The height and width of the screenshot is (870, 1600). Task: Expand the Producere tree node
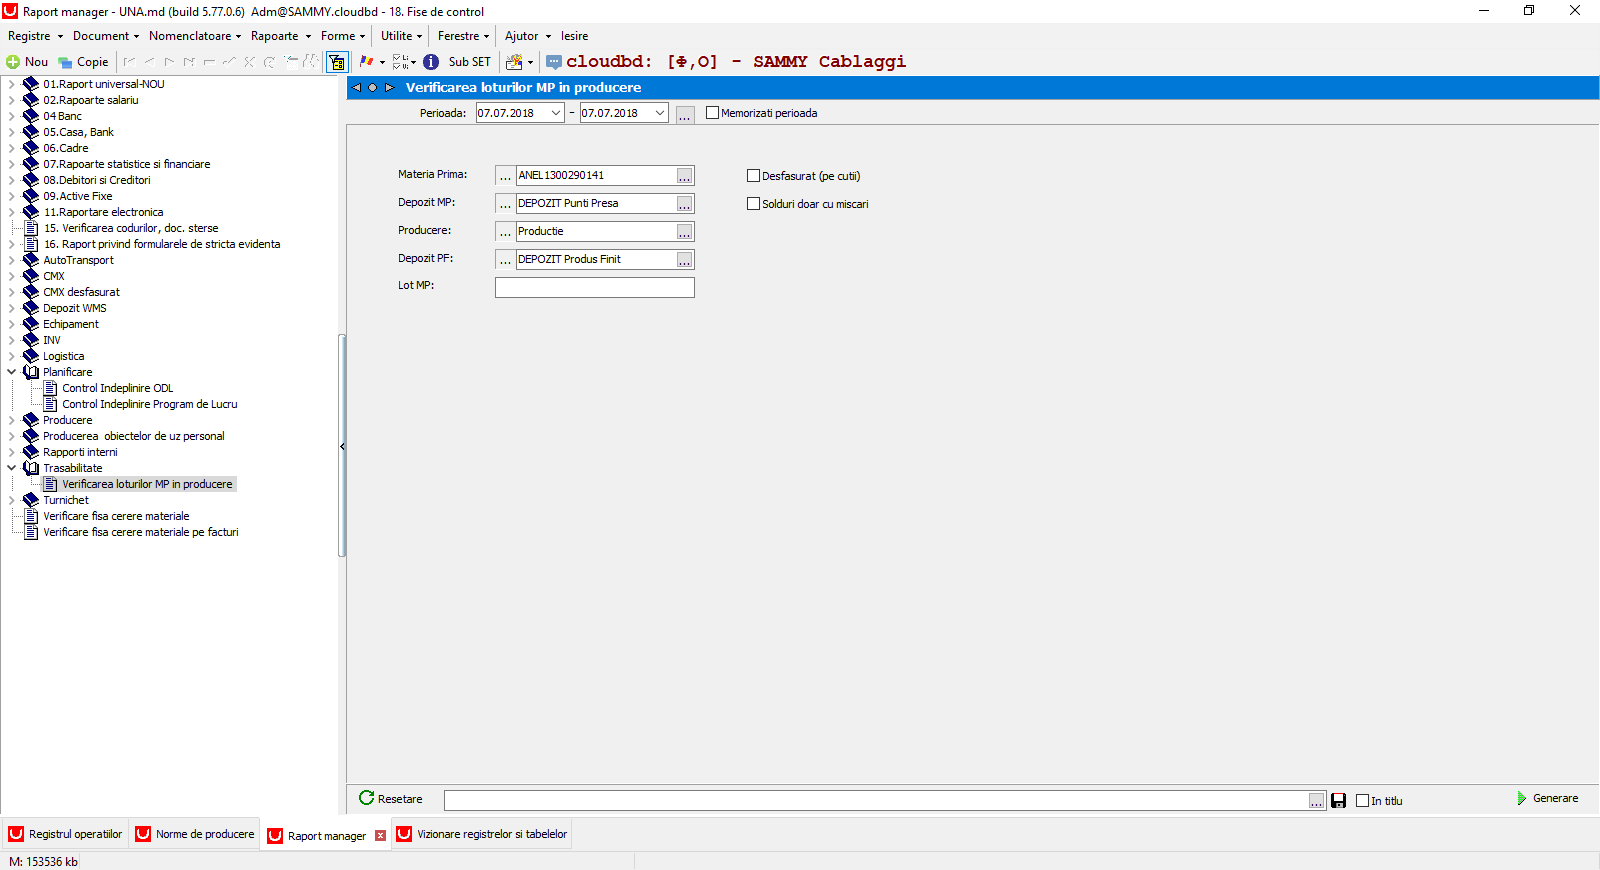point(12,420)
